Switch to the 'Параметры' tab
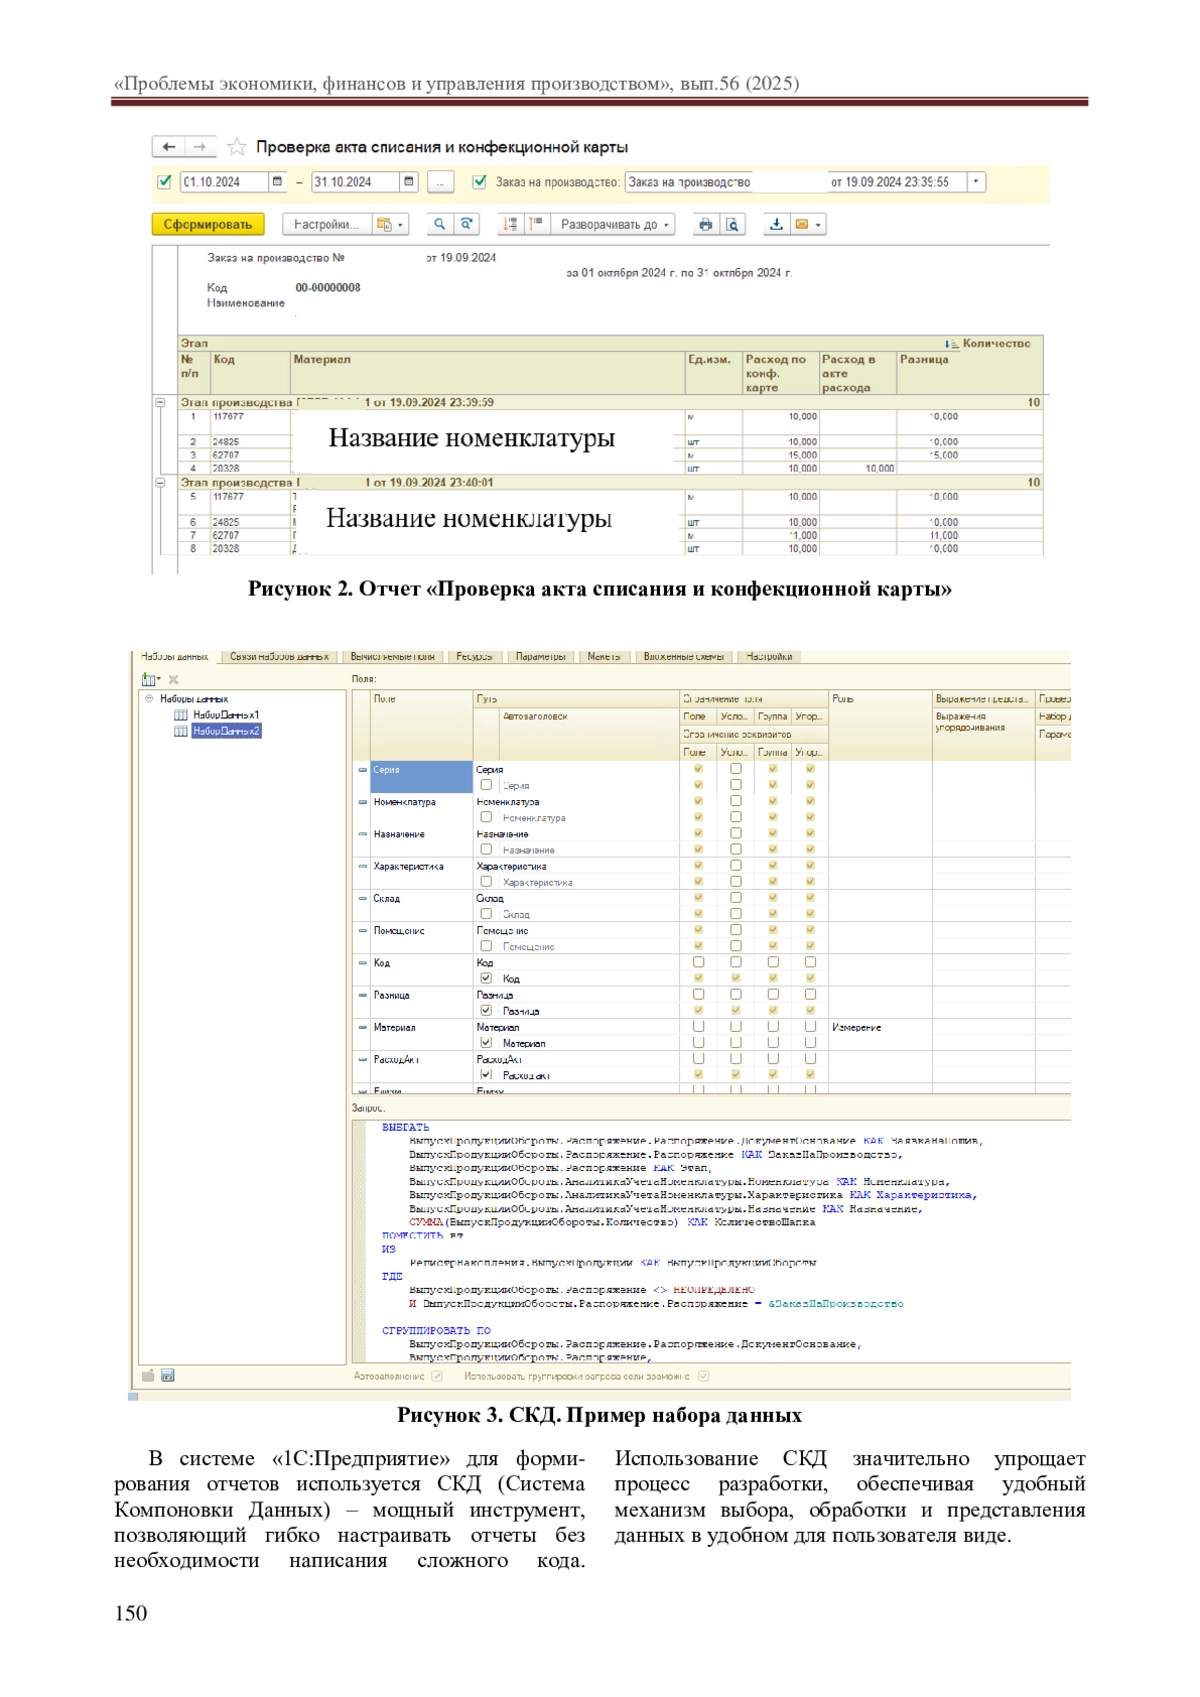1200x1697 pixels. (540, 657)
